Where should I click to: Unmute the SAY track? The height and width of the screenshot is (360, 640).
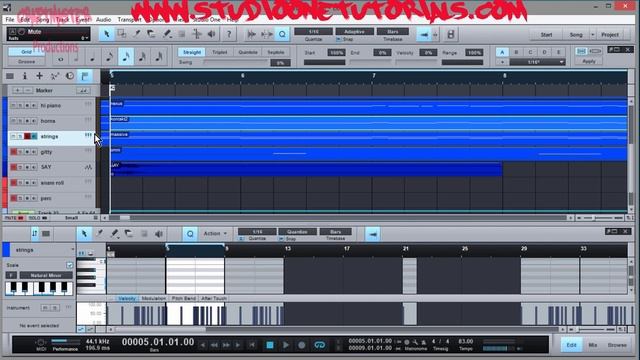pyautogui.click(x=13, y=167)
